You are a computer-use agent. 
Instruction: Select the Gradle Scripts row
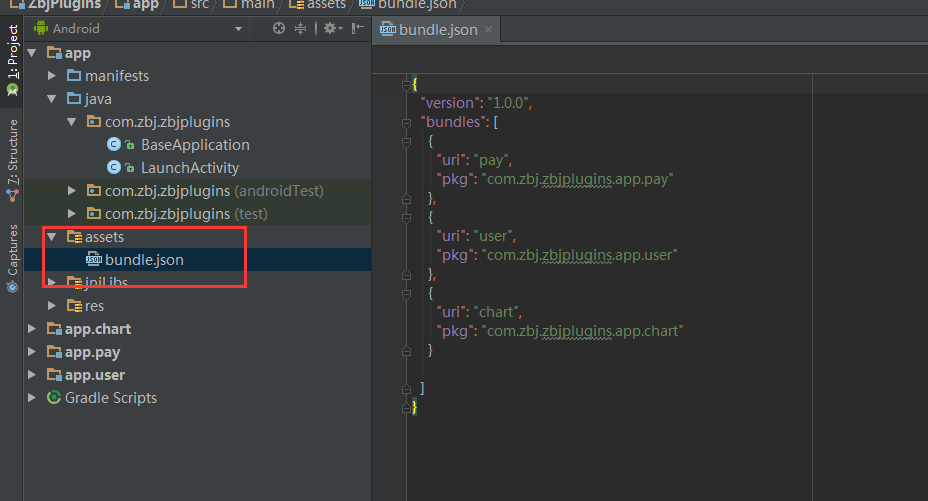pyautogui.click(x=198, y=398)
